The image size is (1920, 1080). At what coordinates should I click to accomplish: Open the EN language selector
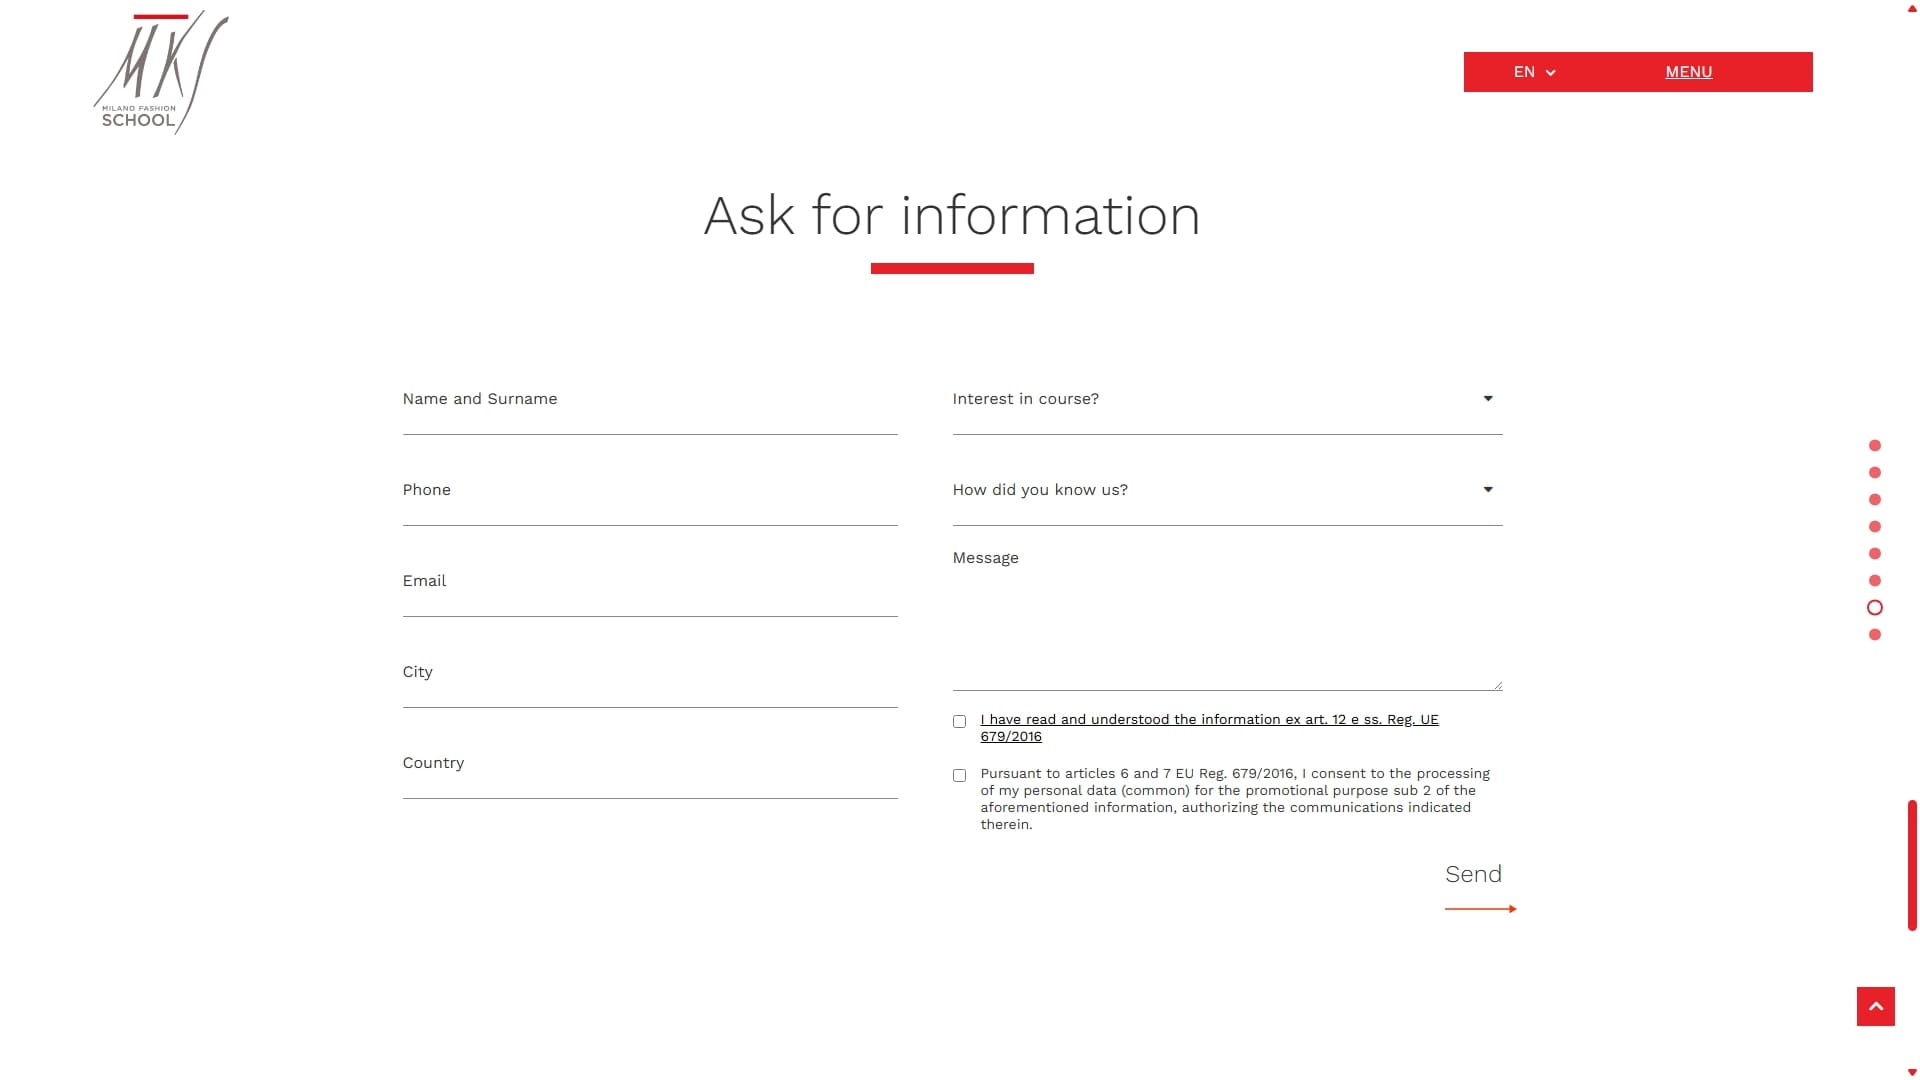pyautogui.click(x=1534, y=72)
